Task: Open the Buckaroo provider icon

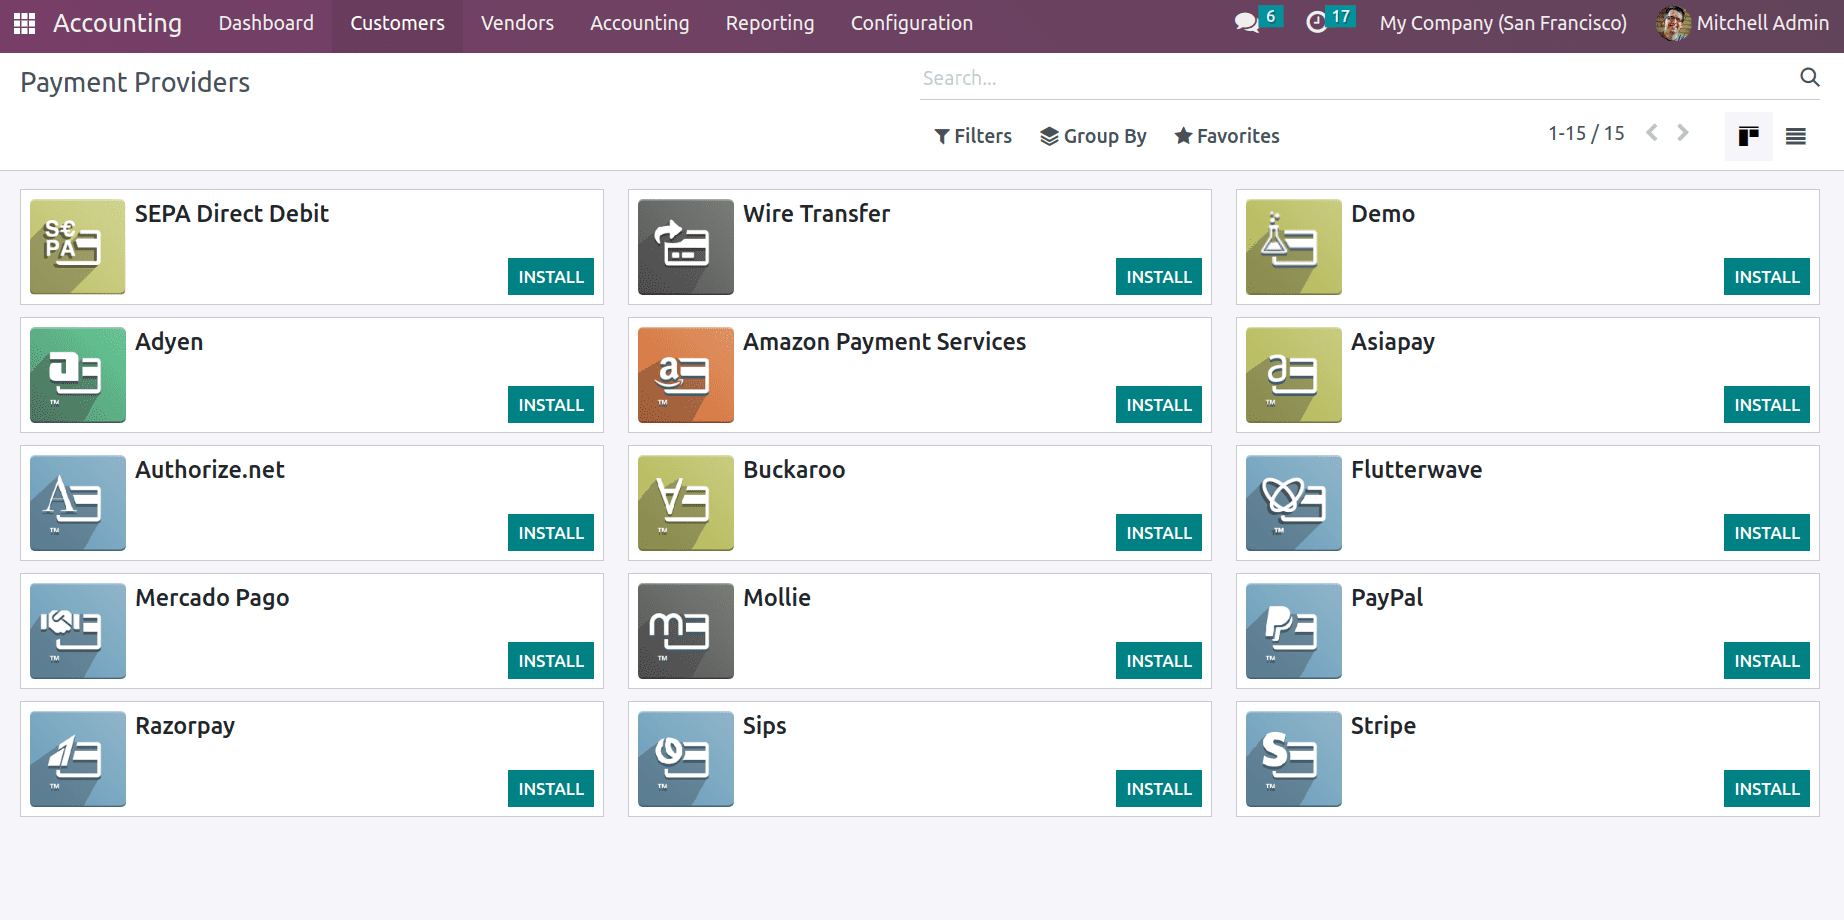Action: (685, 503)
